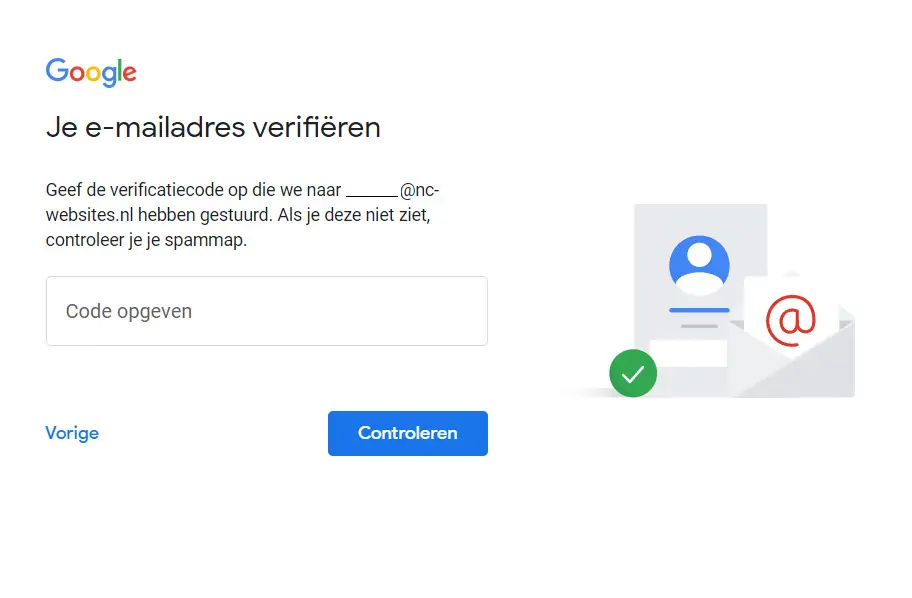Click the word spammap
Image resolution: width=912 pixels, height=598 pixels.
tap(205, 240)
